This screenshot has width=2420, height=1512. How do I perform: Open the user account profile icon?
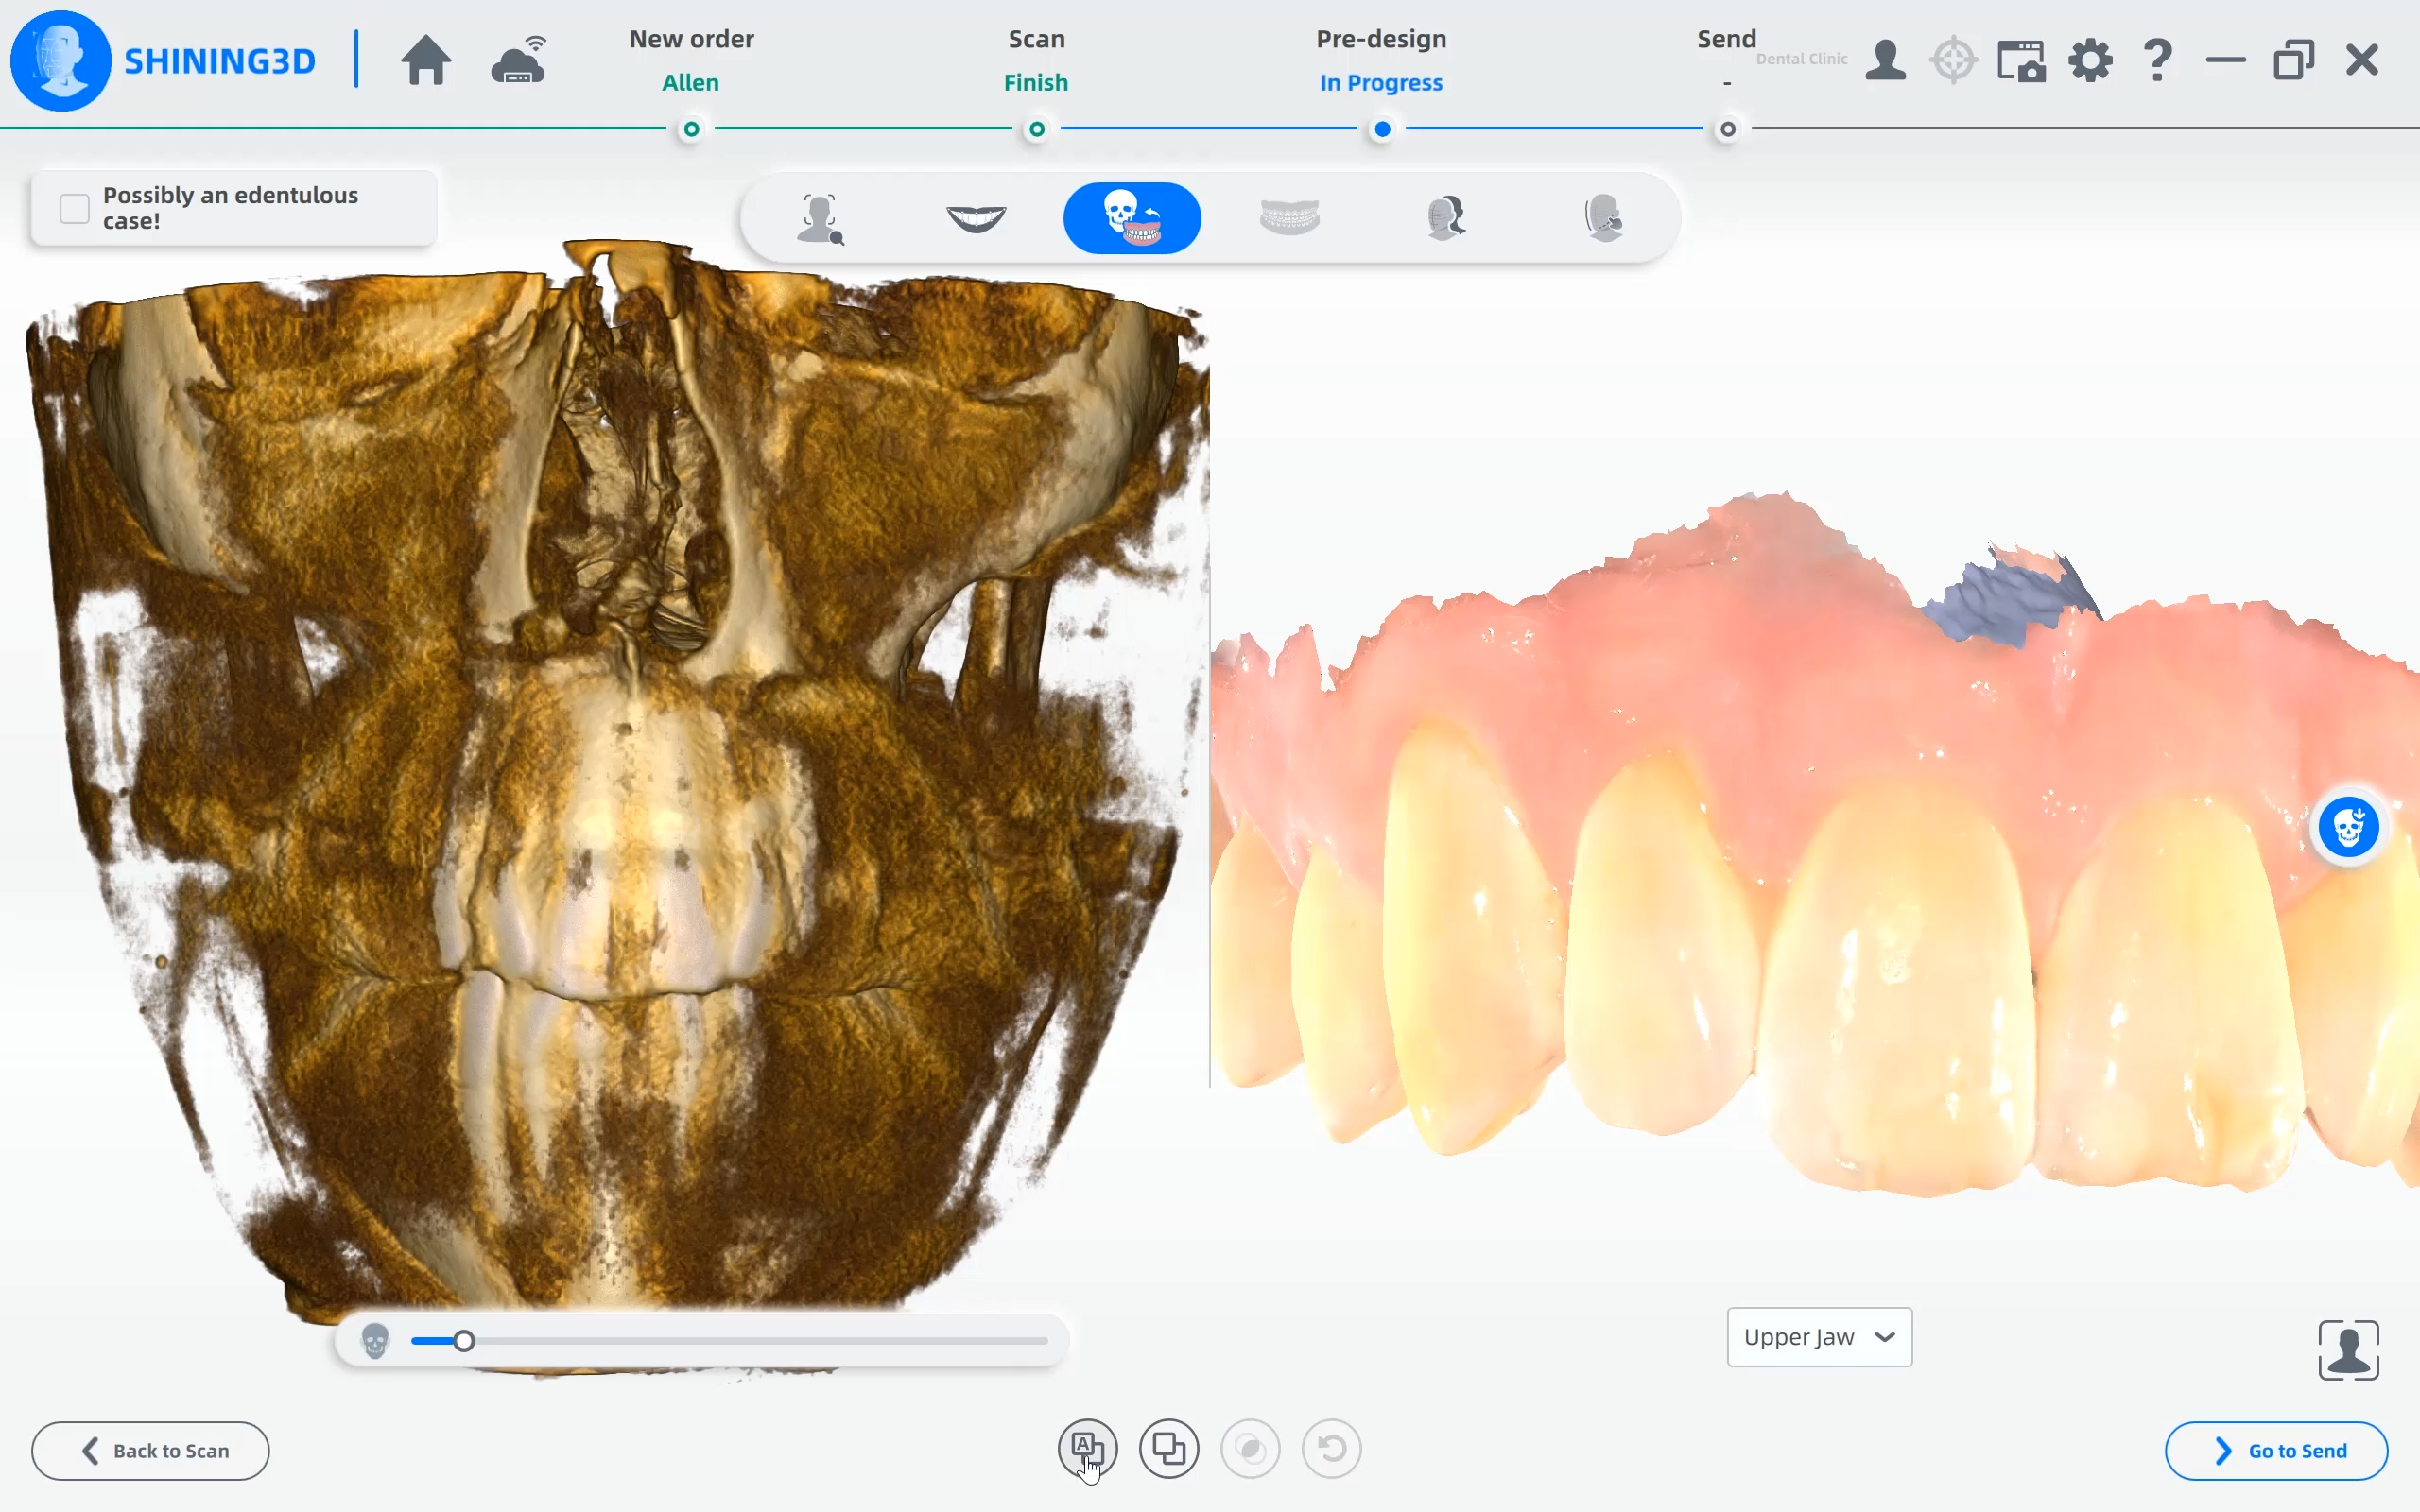[1885, 61]
